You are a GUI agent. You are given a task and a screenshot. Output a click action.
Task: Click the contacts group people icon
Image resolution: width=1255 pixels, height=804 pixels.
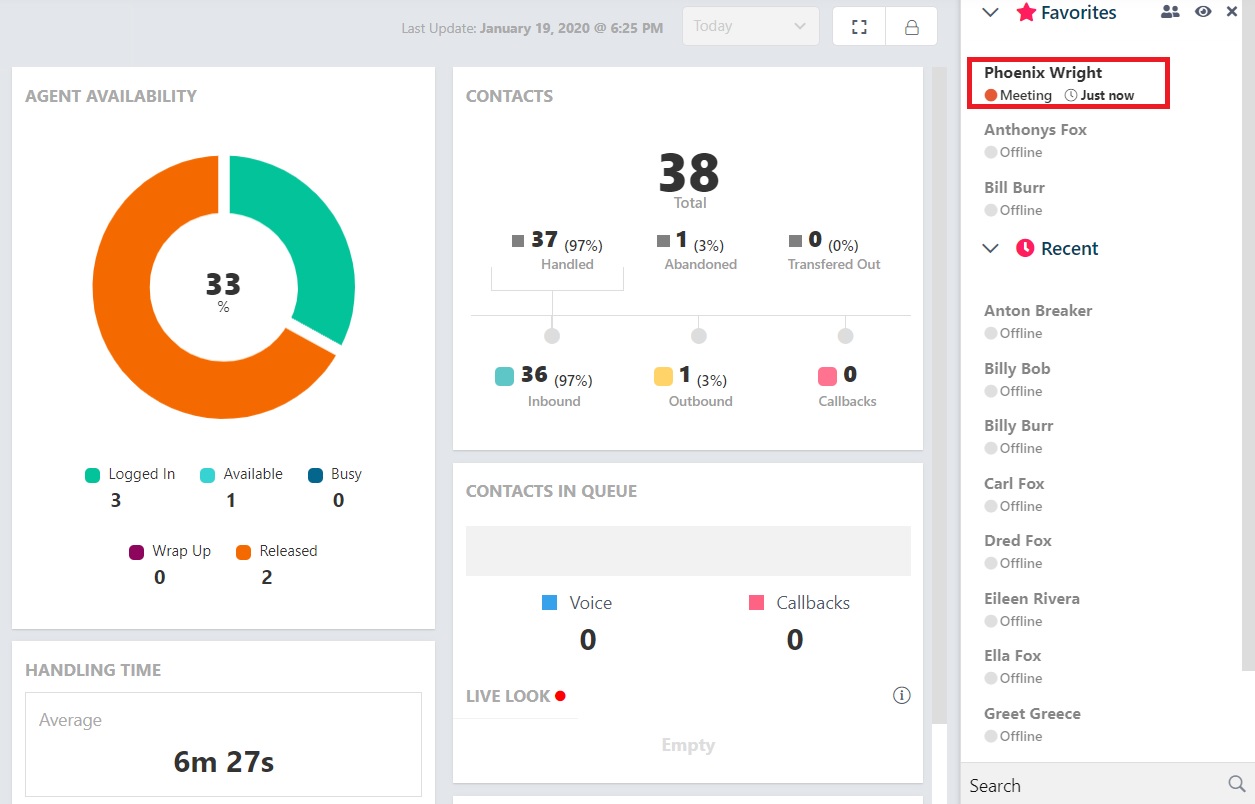[1170, 12]
